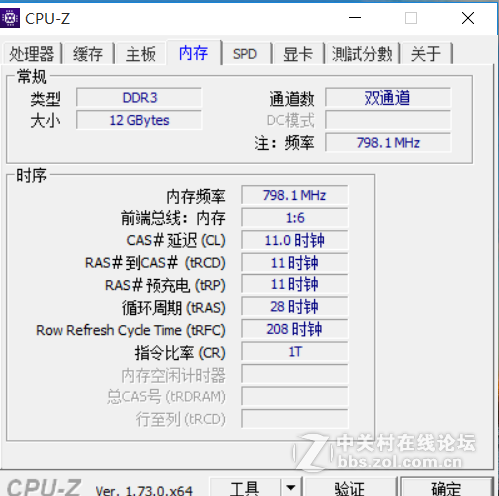Switch to the 缓存 tab
The image size is (499, 496).
pos(88,54)
